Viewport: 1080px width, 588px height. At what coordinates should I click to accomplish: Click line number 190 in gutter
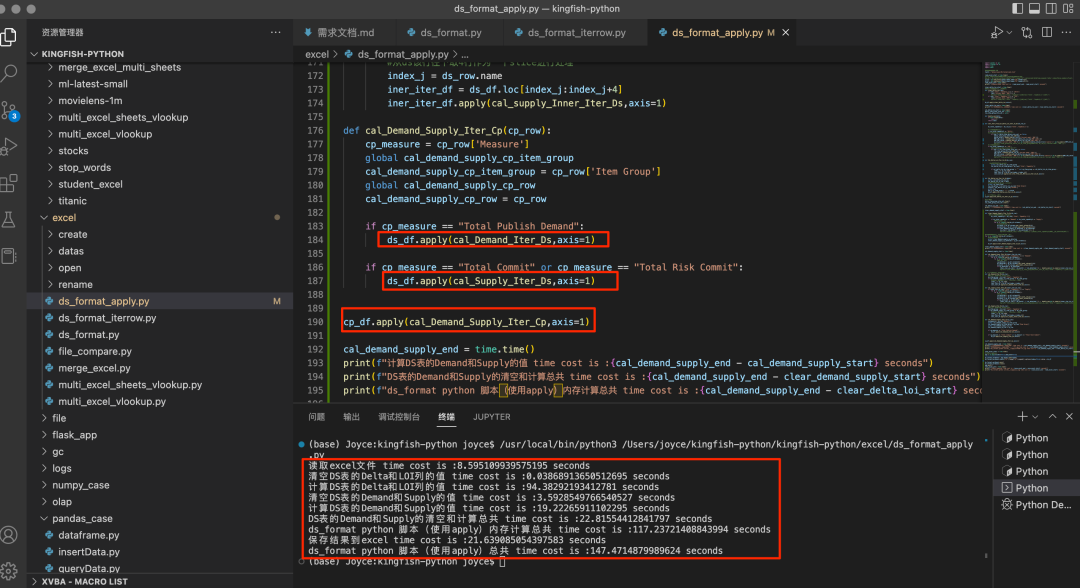pos(315,322)
